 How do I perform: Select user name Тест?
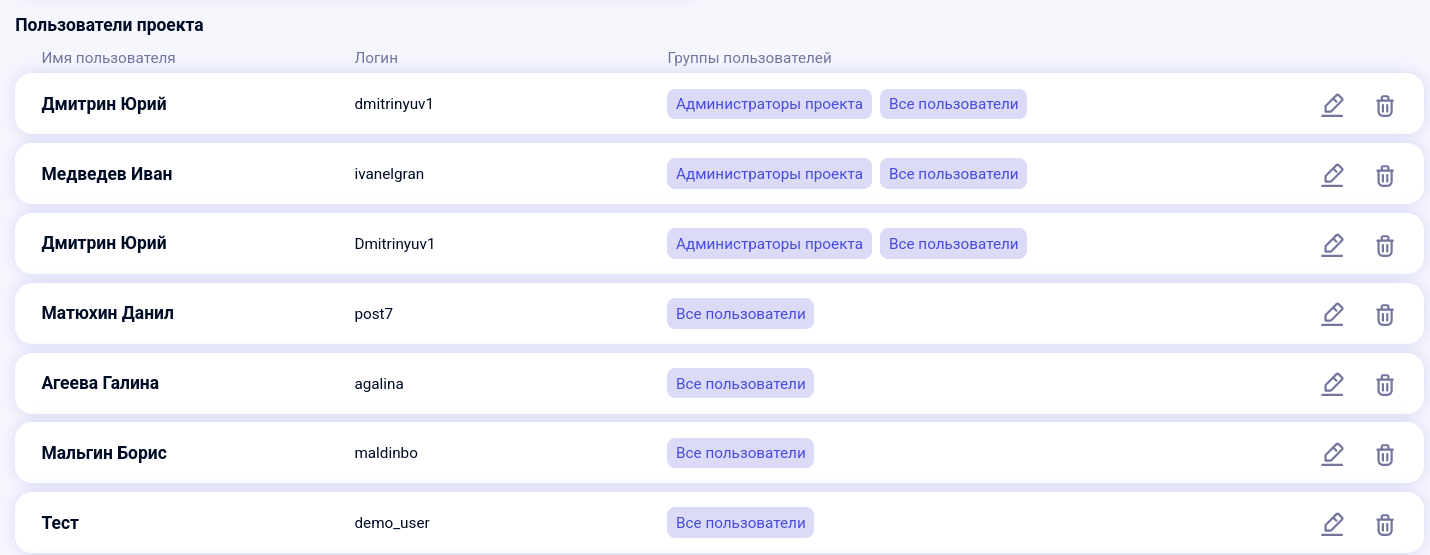click(60, 523)
